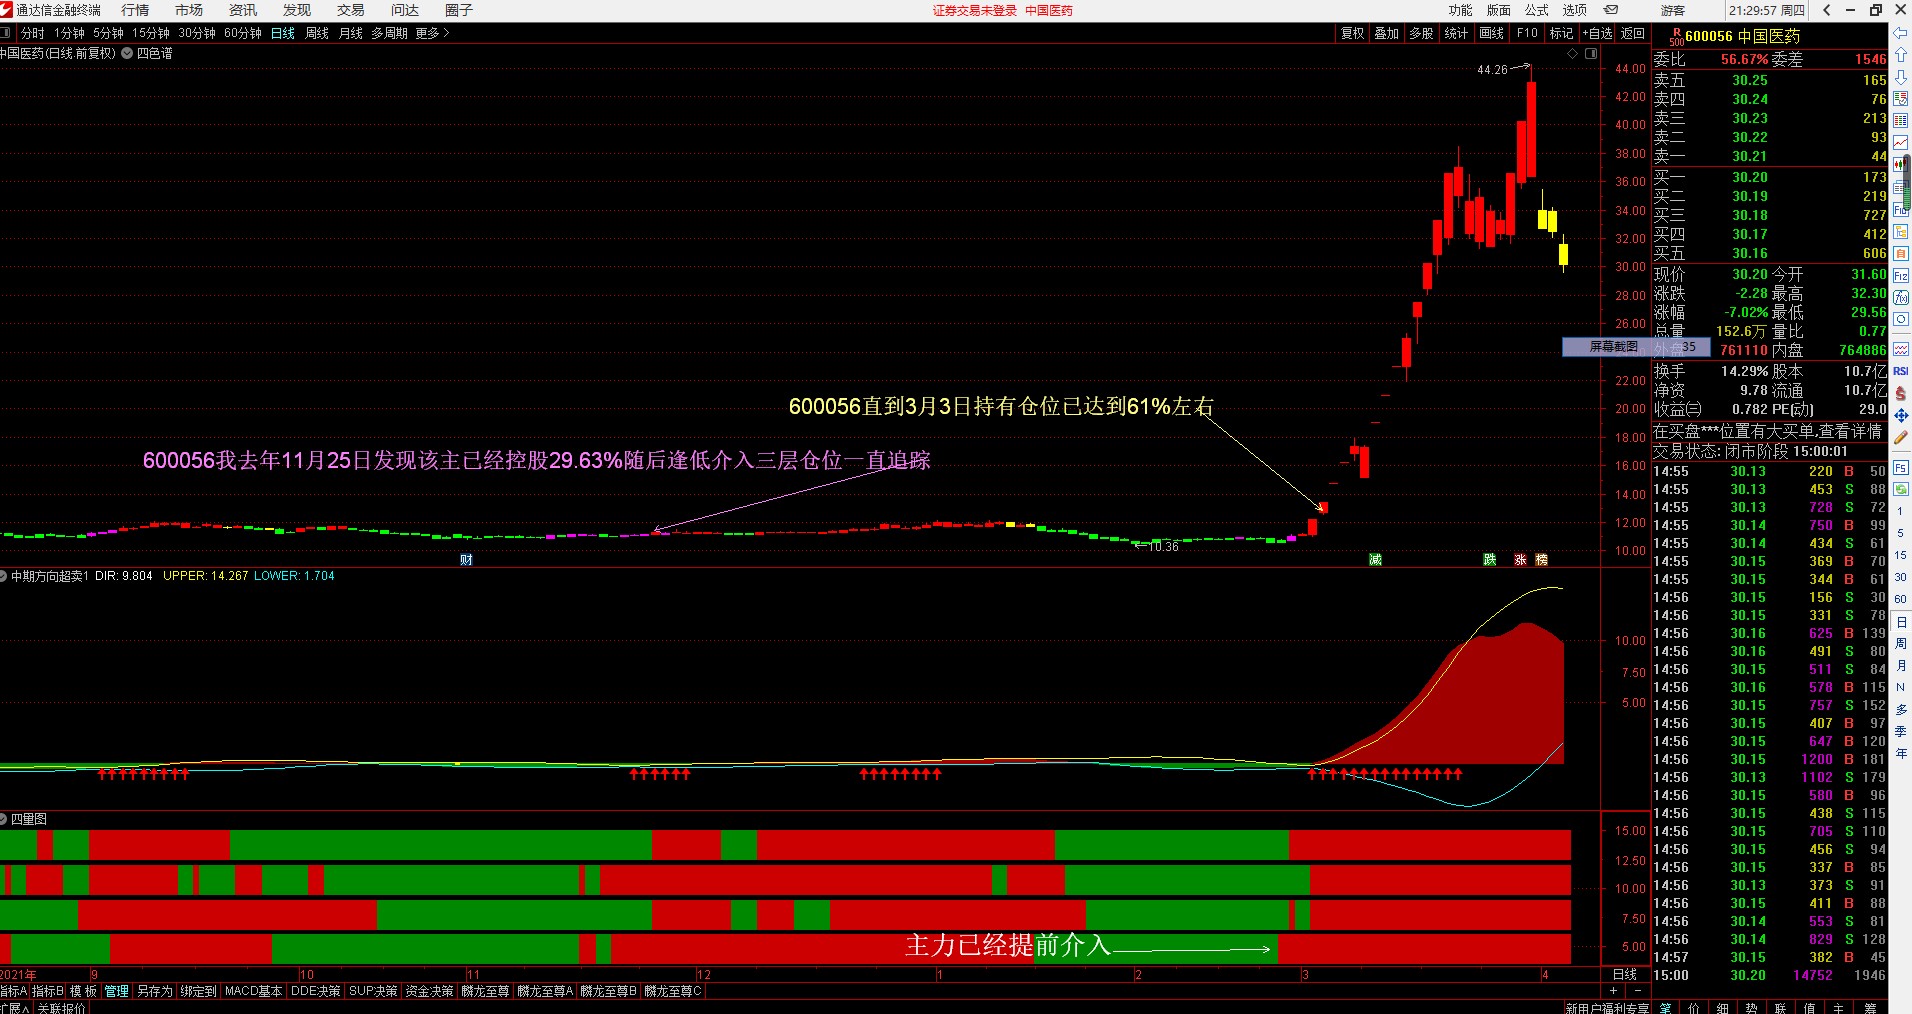Click the RSI indicator icon in sidebar
The width and height of the screenshot is (1912, 1014).
coord(1901,371)
